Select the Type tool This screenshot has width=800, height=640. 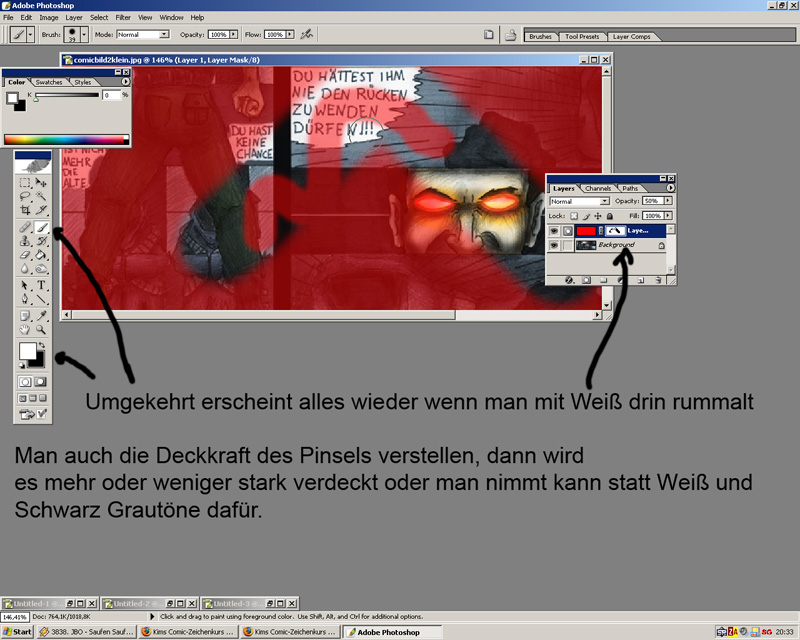pyautogui.click(x=42, y=284)
